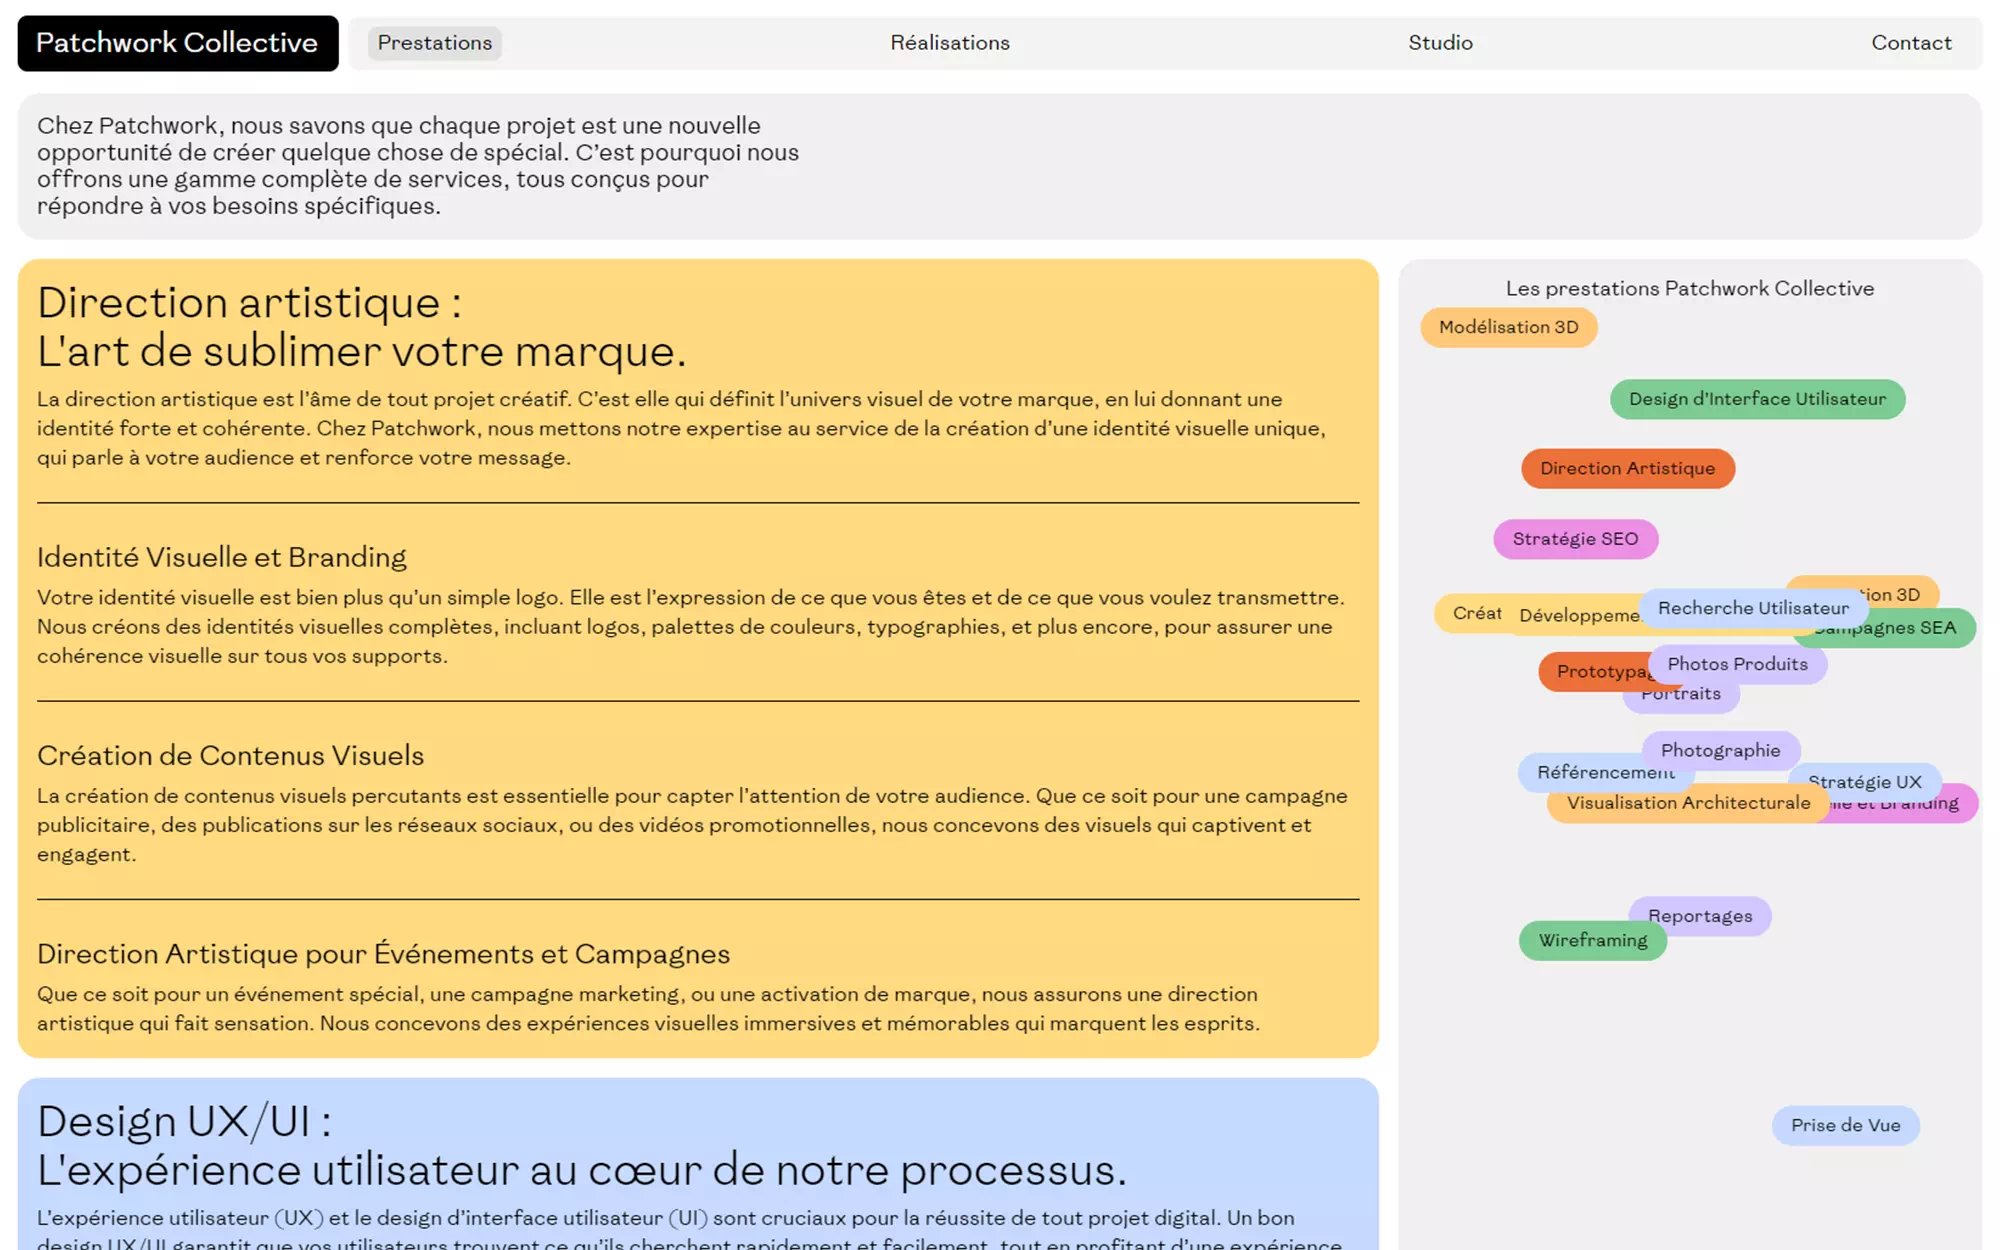This screenshot has width=2000, height=1250.
Task: Click the Recherche Utilisateur tag
Action: coord(1753,608)
